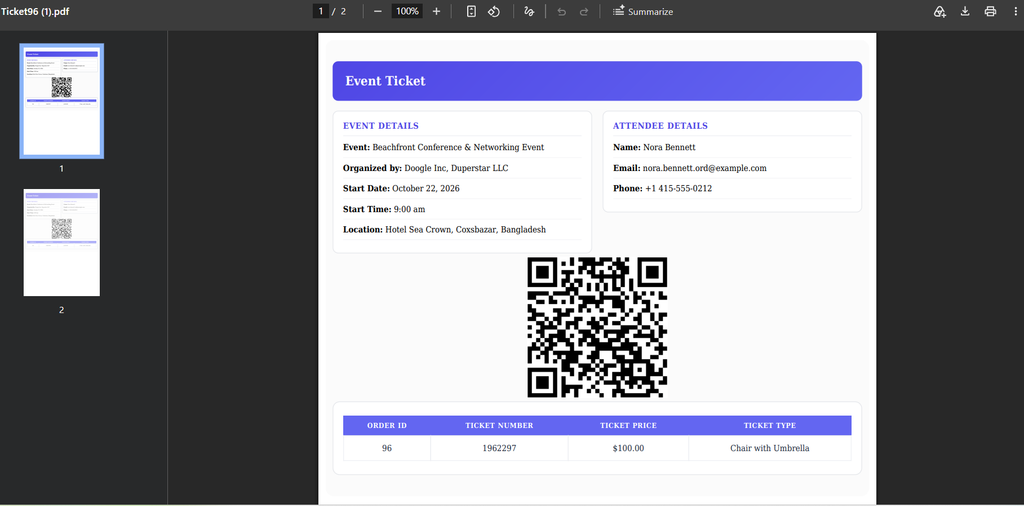Activate the Draw annotation tool
1024x506 pixels.
pos(530,11)
